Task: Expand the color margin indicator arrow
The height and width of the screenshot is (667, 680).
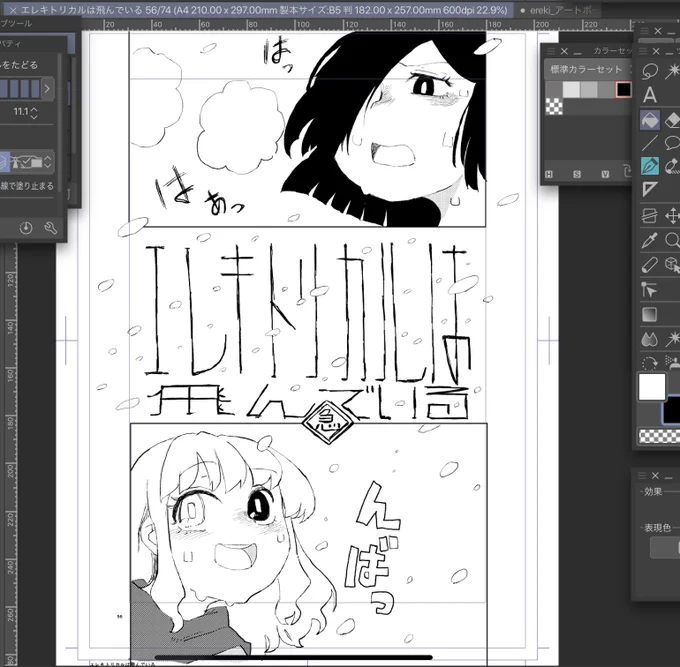Action: tap(47, 88)
